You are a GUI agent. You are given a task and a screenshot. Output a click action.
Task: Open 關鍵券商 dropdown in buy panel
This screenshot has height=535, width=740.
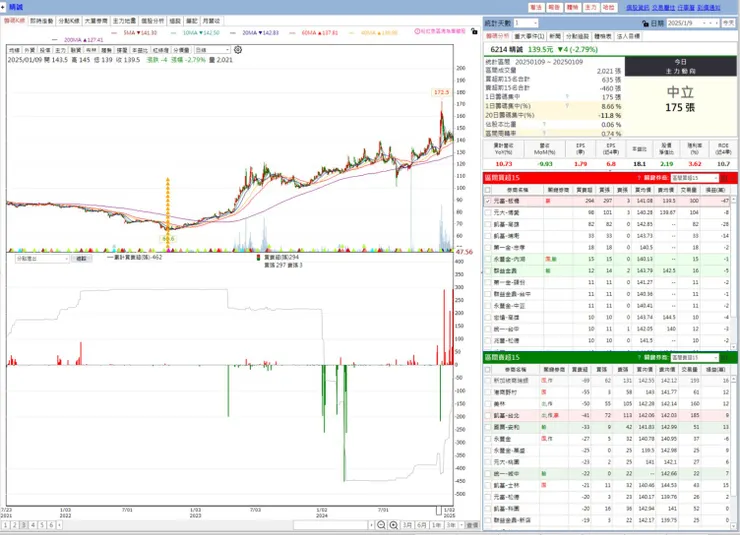point(715,178)
